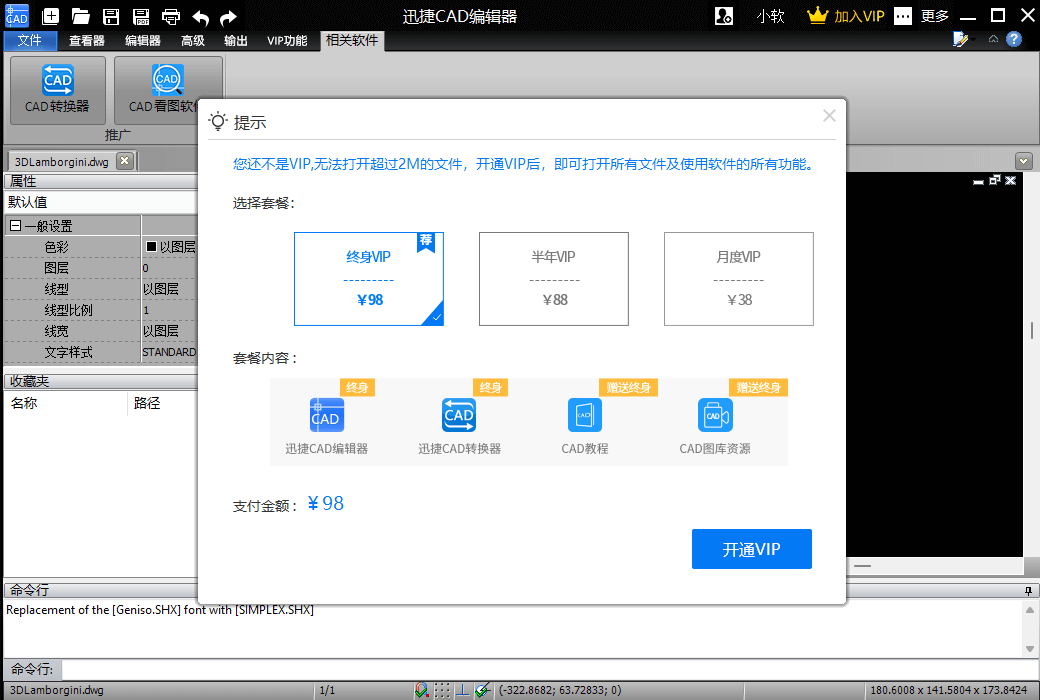Save the drawing with the floppy disk icon
Viewport: 1040px width, 700px height.
(x=111, y=17)
